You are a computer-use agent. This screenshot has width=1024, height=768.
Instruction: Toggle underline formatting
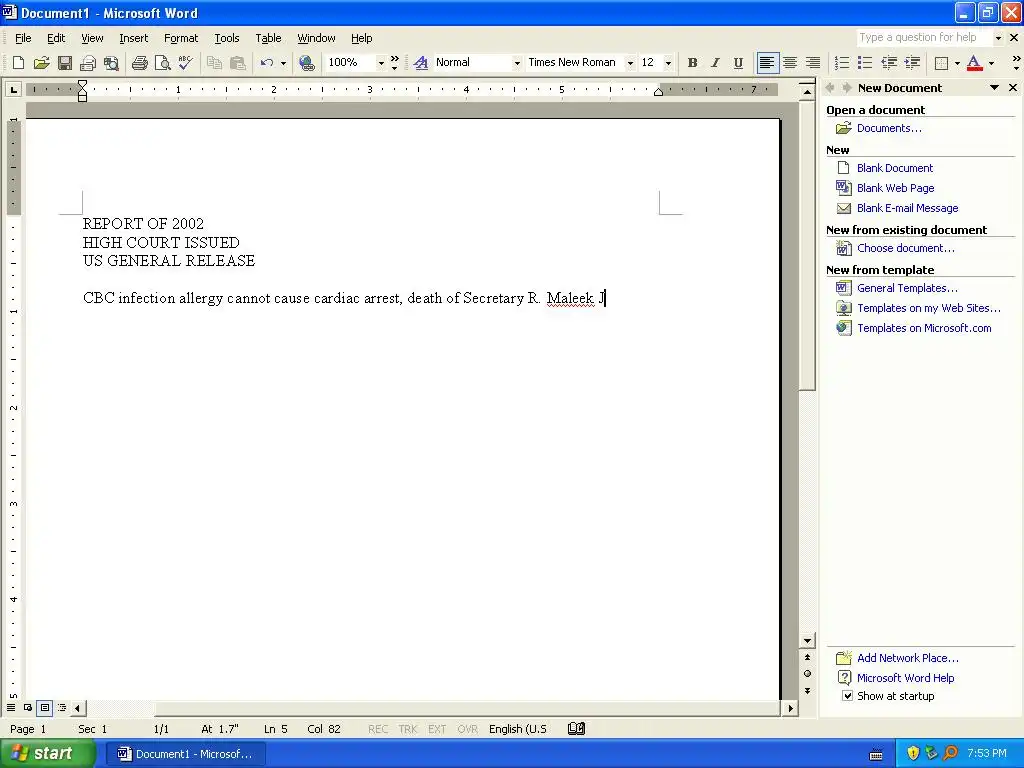point(738,63)
